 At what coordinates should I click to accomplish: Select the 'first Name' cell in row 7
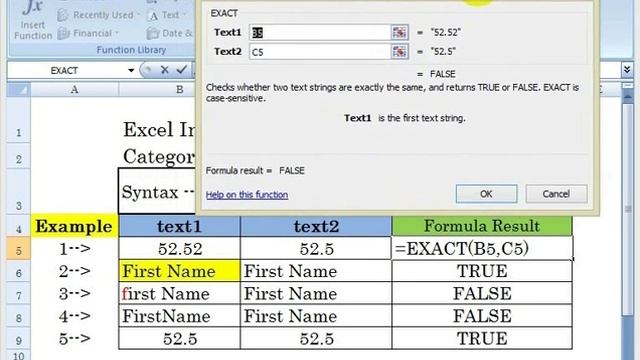tap(180, 294)
